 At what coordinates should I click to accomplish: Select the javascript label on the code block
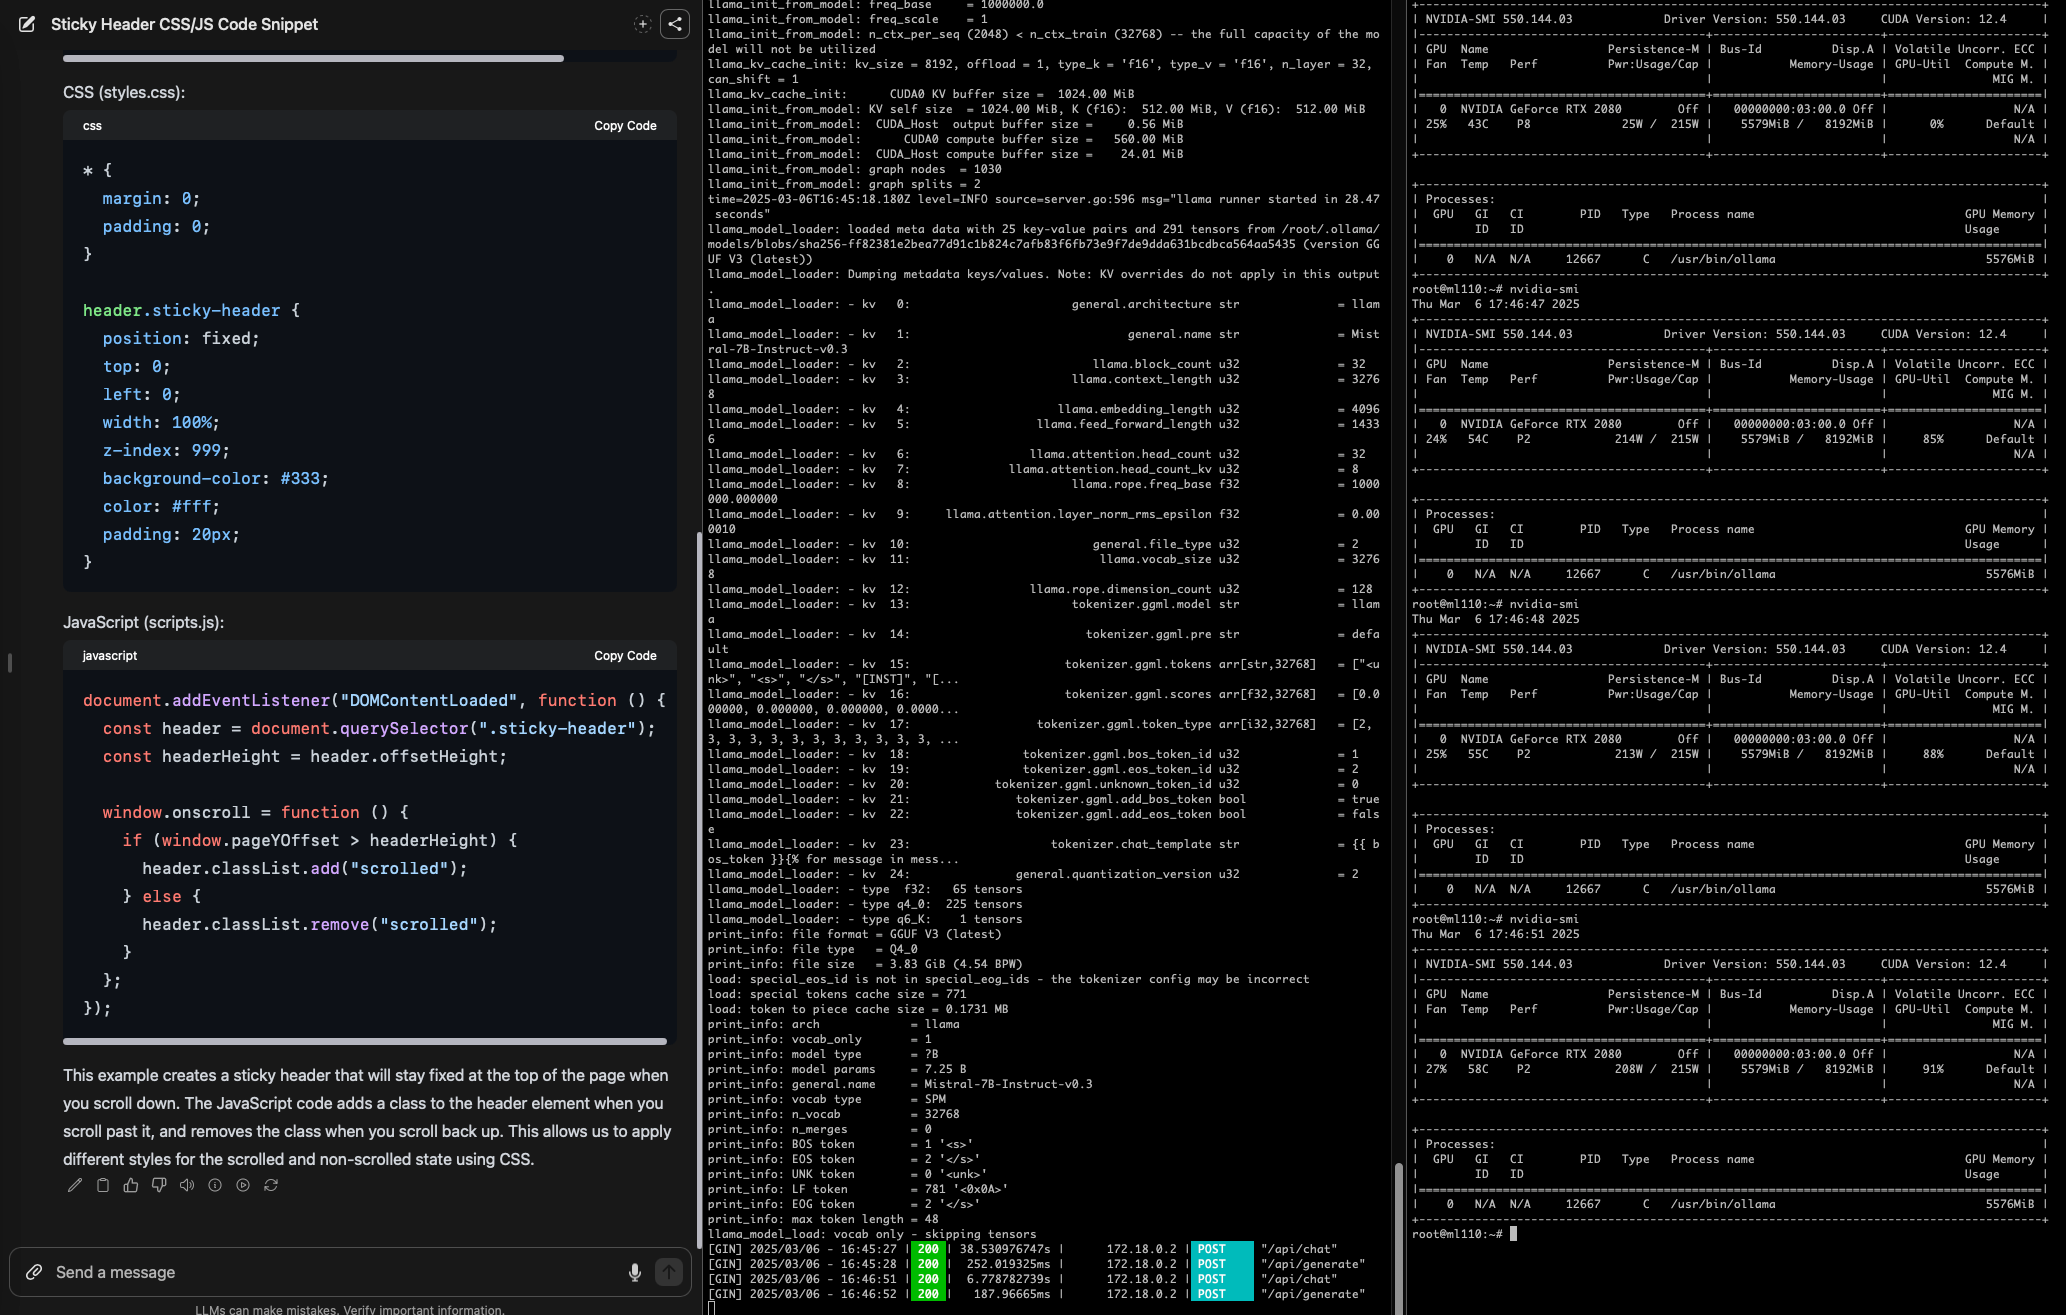point(110,655)
